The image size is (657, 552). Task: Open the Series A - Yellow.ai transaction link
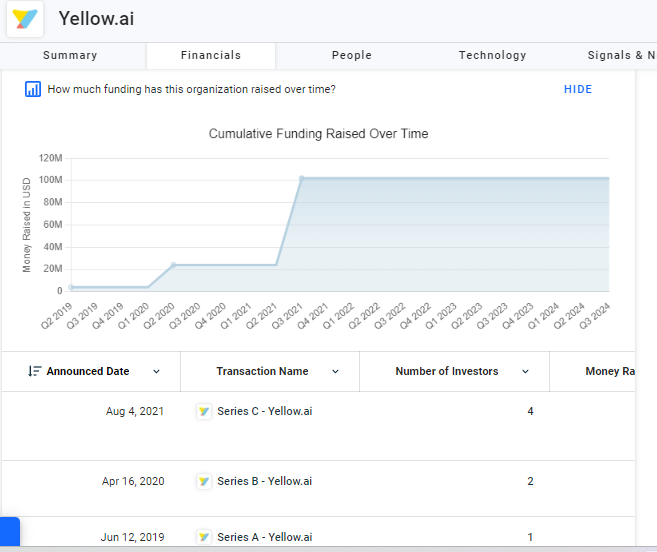[x=264, y=537]
